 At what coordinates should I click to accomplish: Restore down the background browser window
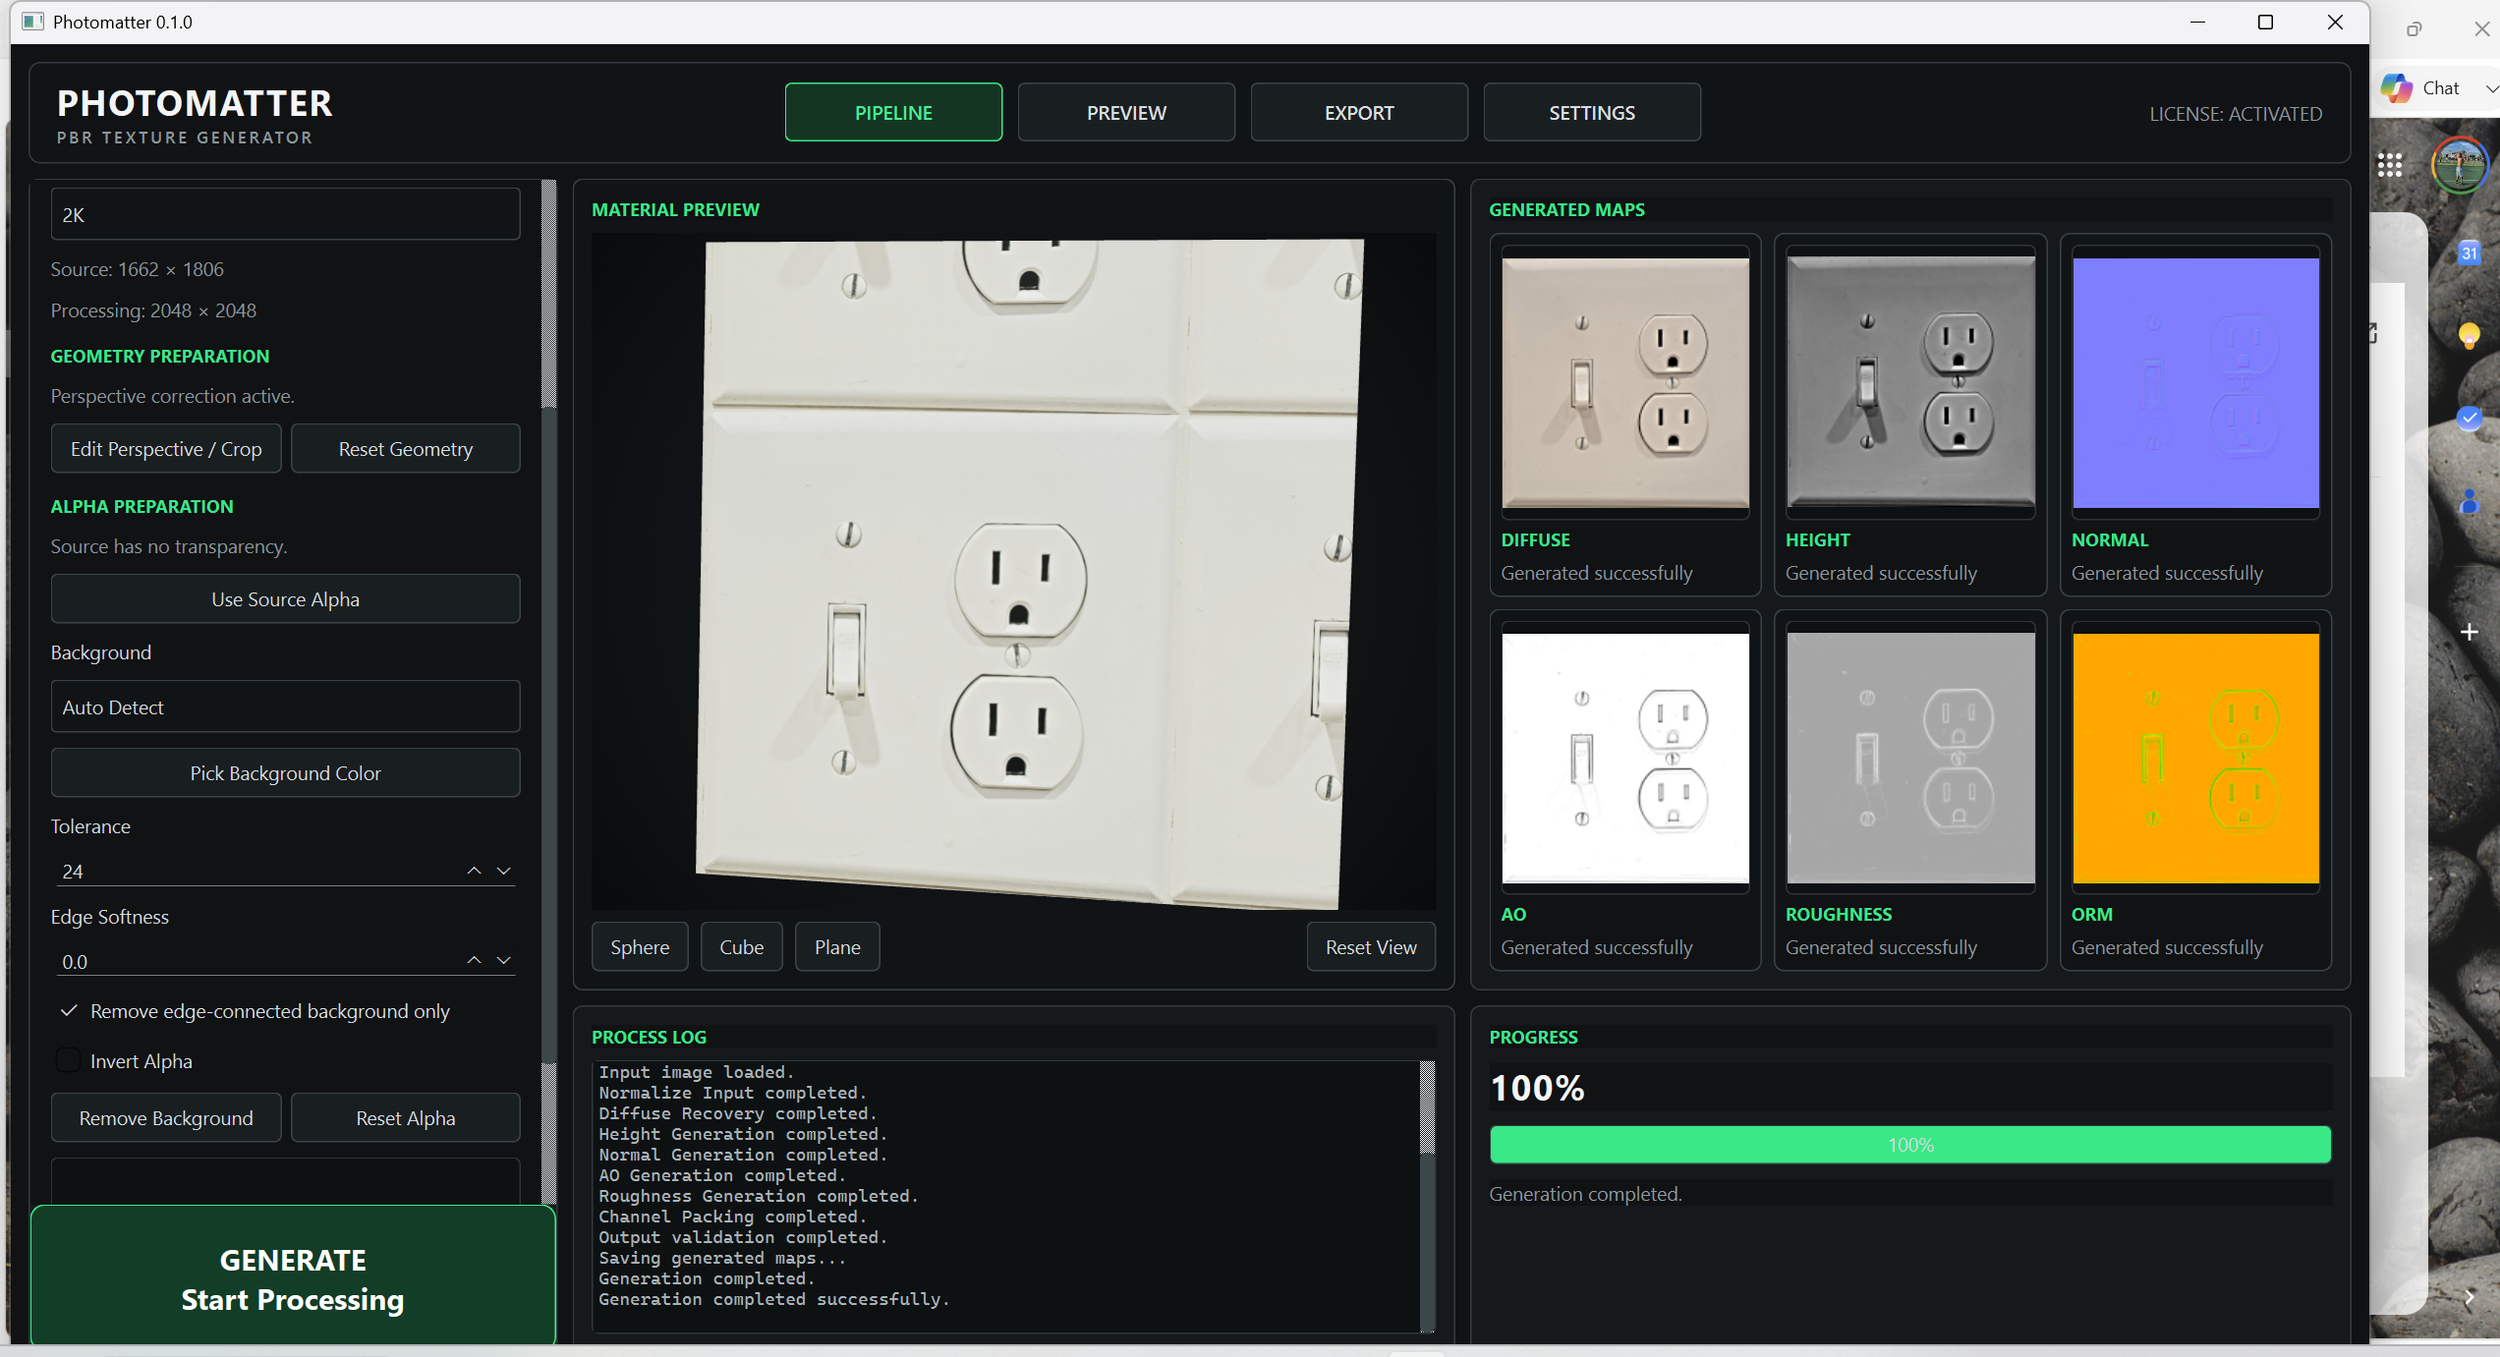pyautogui.click(x=2414, y=29)
